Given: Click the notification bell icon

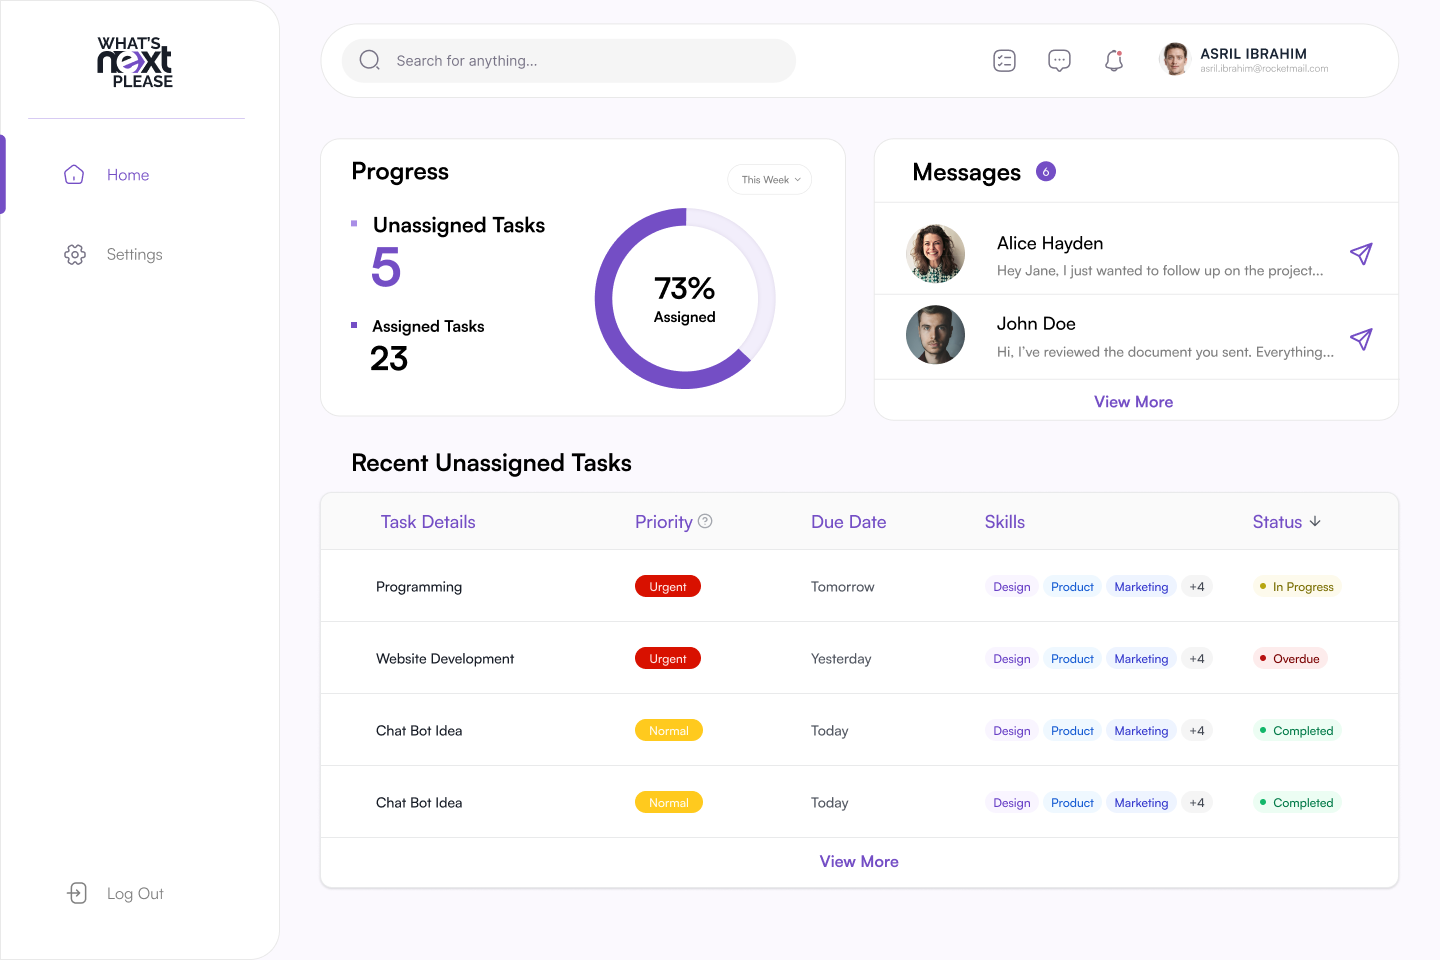Looking at the screenshot, I should [x=1114, y=61].
